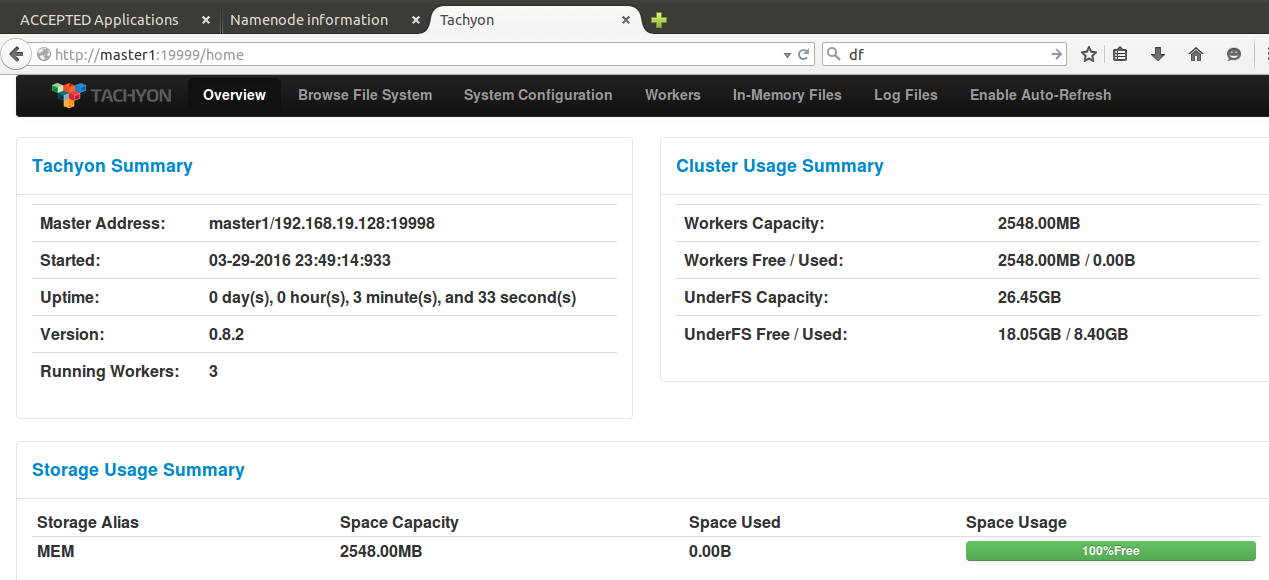Click the UnderFS Capacity label
Viewport: 1269px width, 580px height.
[x=756, y=297]
